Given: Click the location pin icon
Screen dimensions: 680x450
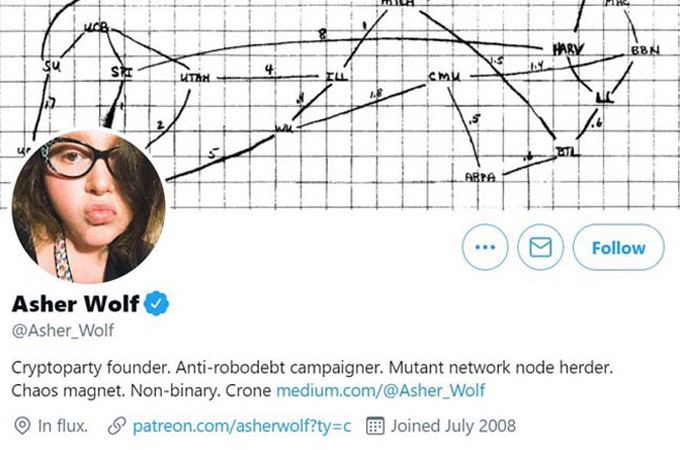Looking at the screenshot, I should point(22,426).
